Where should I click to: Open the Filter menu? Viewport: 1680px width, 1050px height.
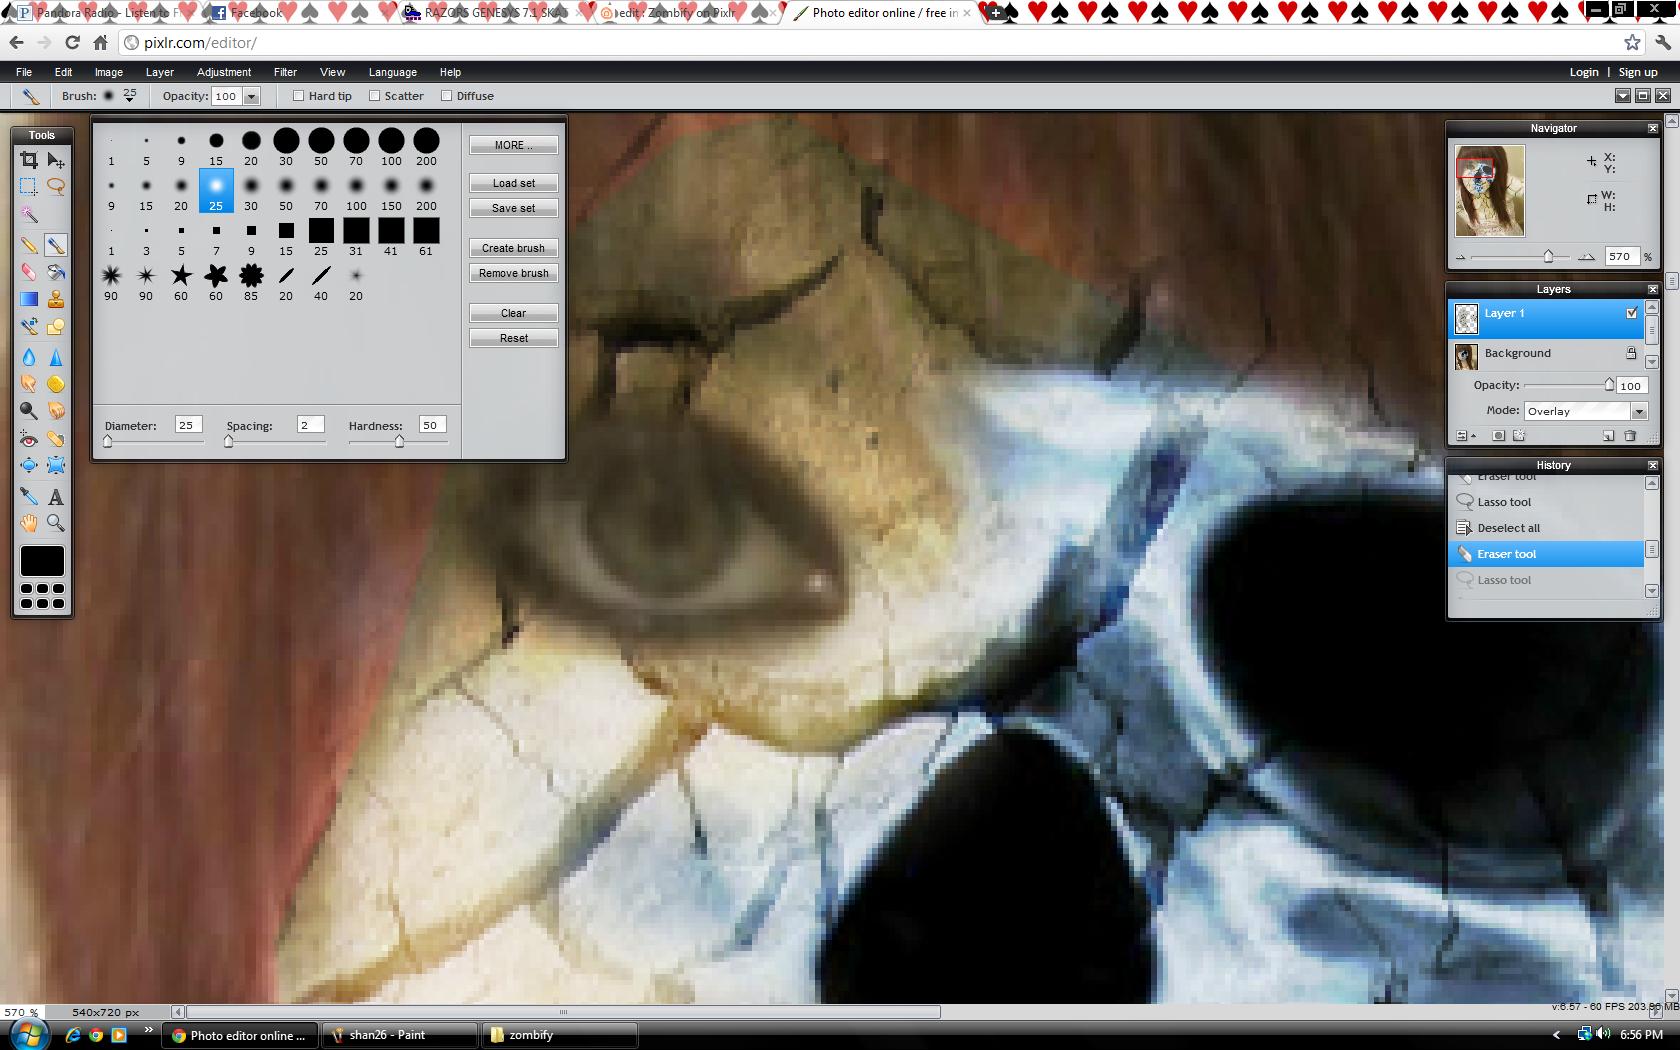tap(286, 72)
